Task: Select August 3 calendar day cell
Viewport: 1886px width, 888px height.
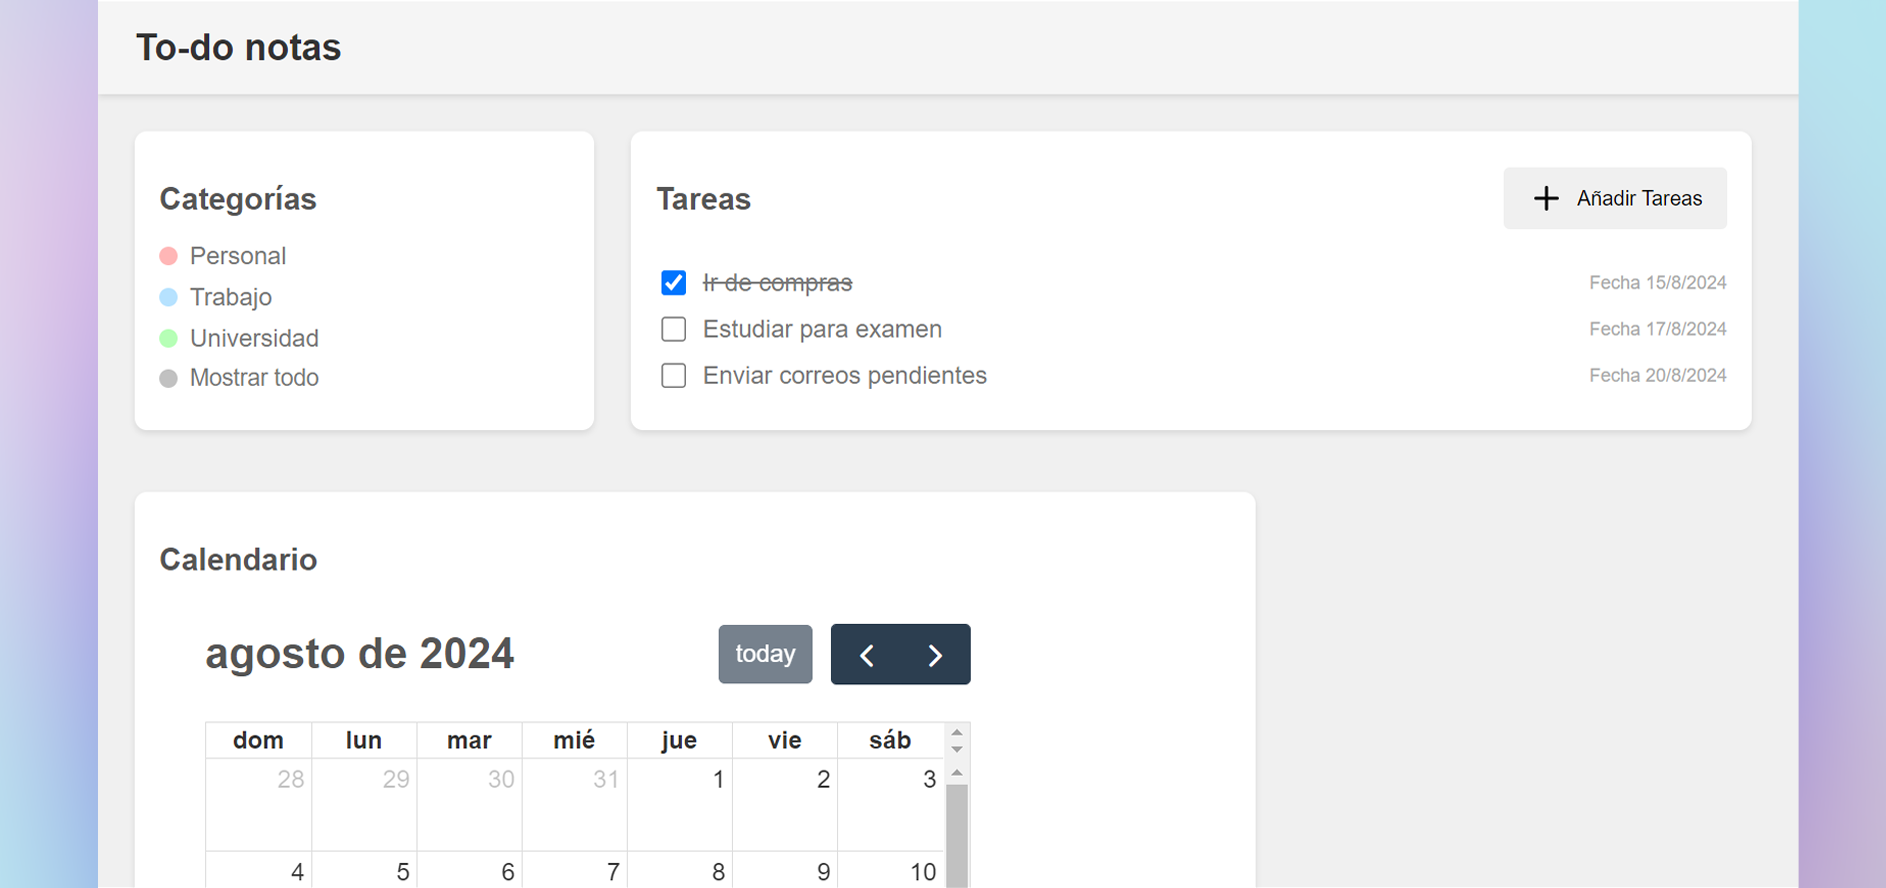Action: coord(890,804)
